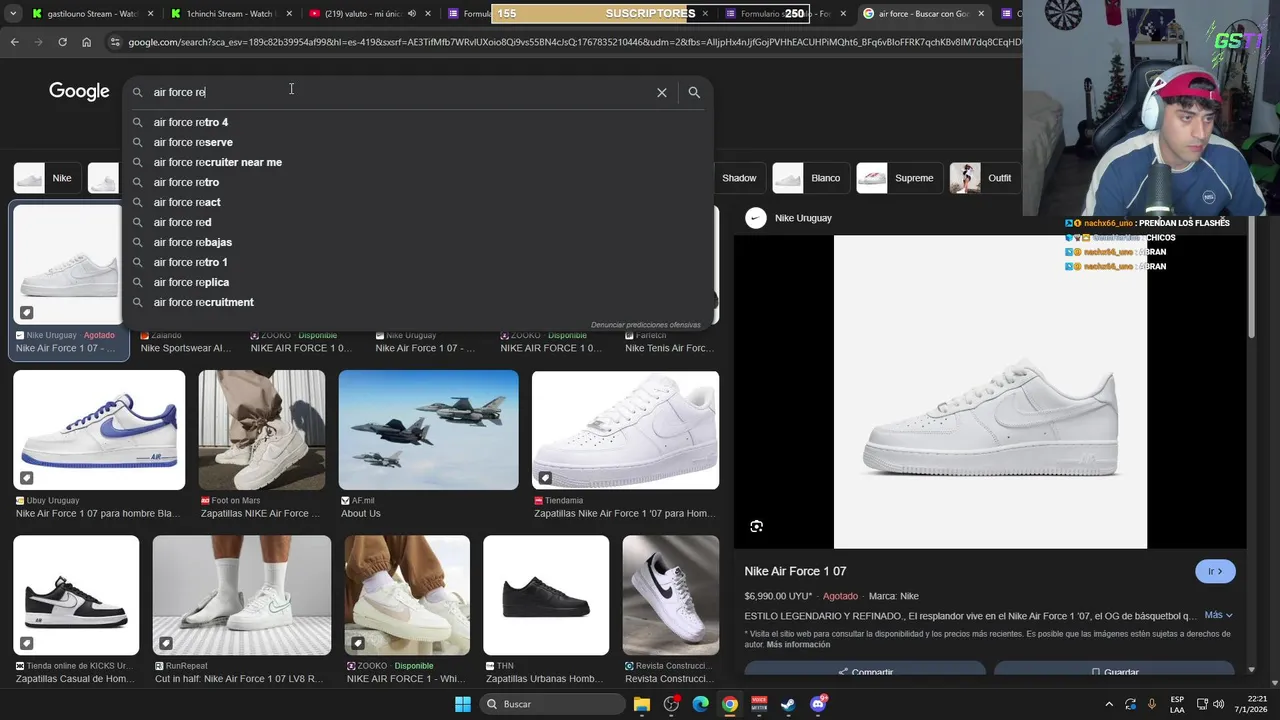Screen dimensions: 1280x720
Task: Show hidden system tray icons chevron
Action: (1108, 704)
